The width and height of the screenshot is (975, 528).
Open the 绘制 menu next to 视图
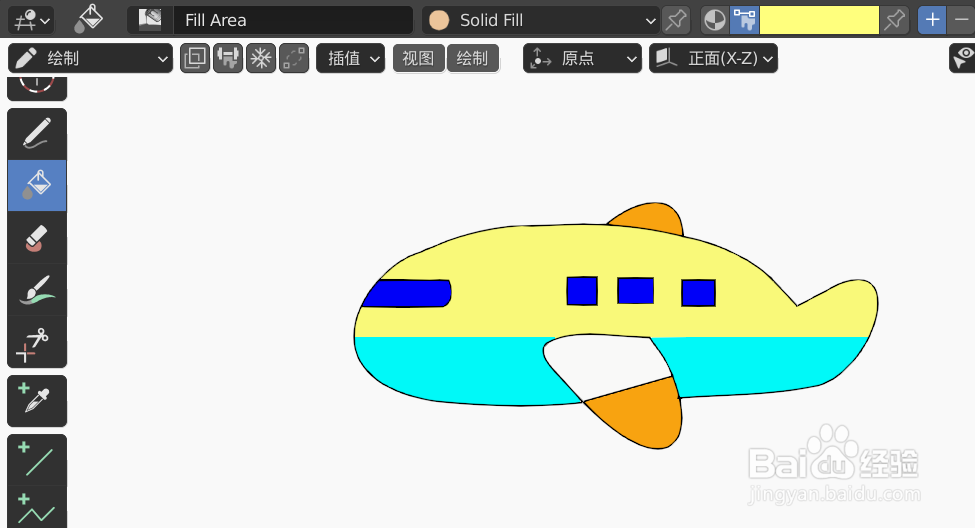click(473, 58)
